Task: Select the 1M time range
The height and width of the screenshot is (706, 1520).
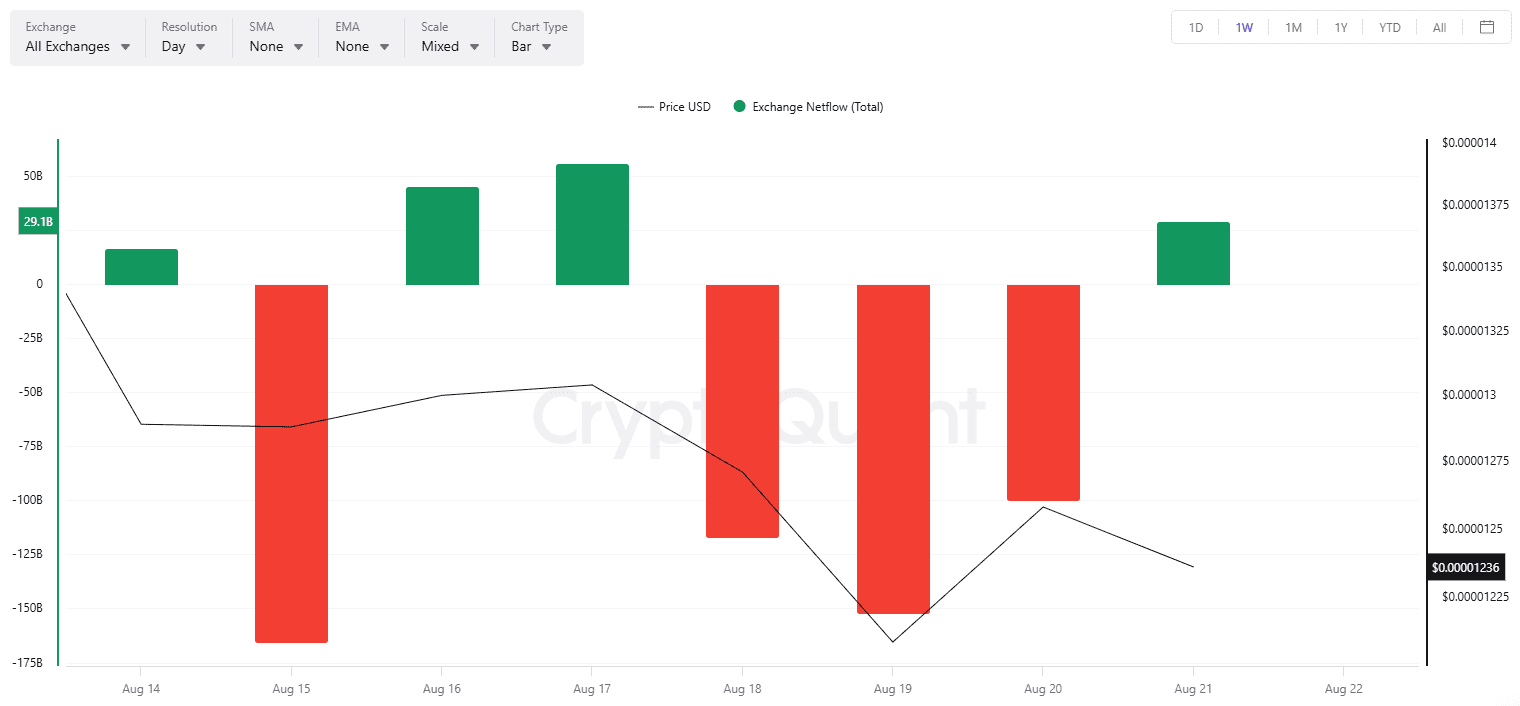Action: 1293,27
